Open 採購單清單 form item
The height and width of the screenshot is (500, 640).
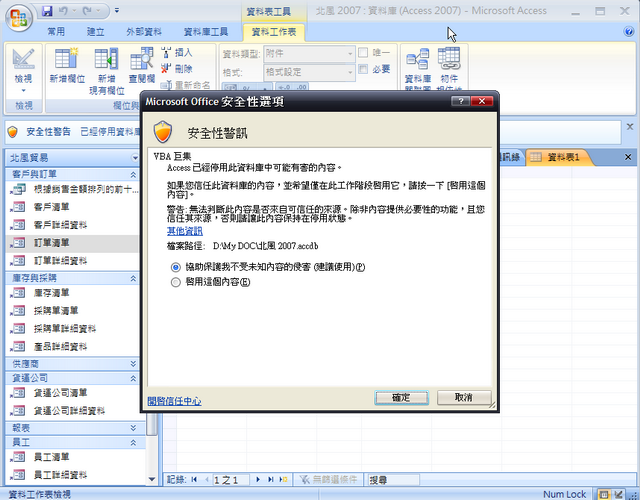72,311
